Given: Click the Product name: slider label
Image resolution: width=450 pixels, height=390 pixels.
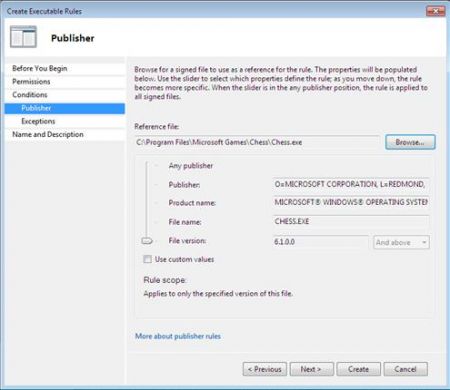Looking at the screenshot, I should [x=192, y=203].
